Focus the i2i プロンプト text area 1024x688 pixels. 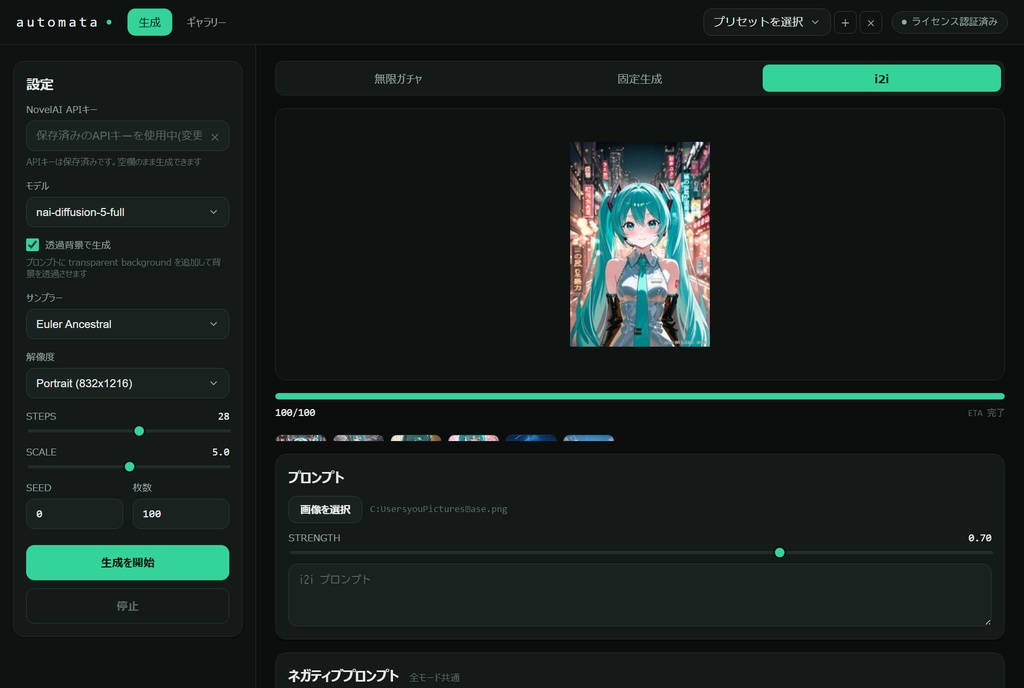[x=640, y=595]
